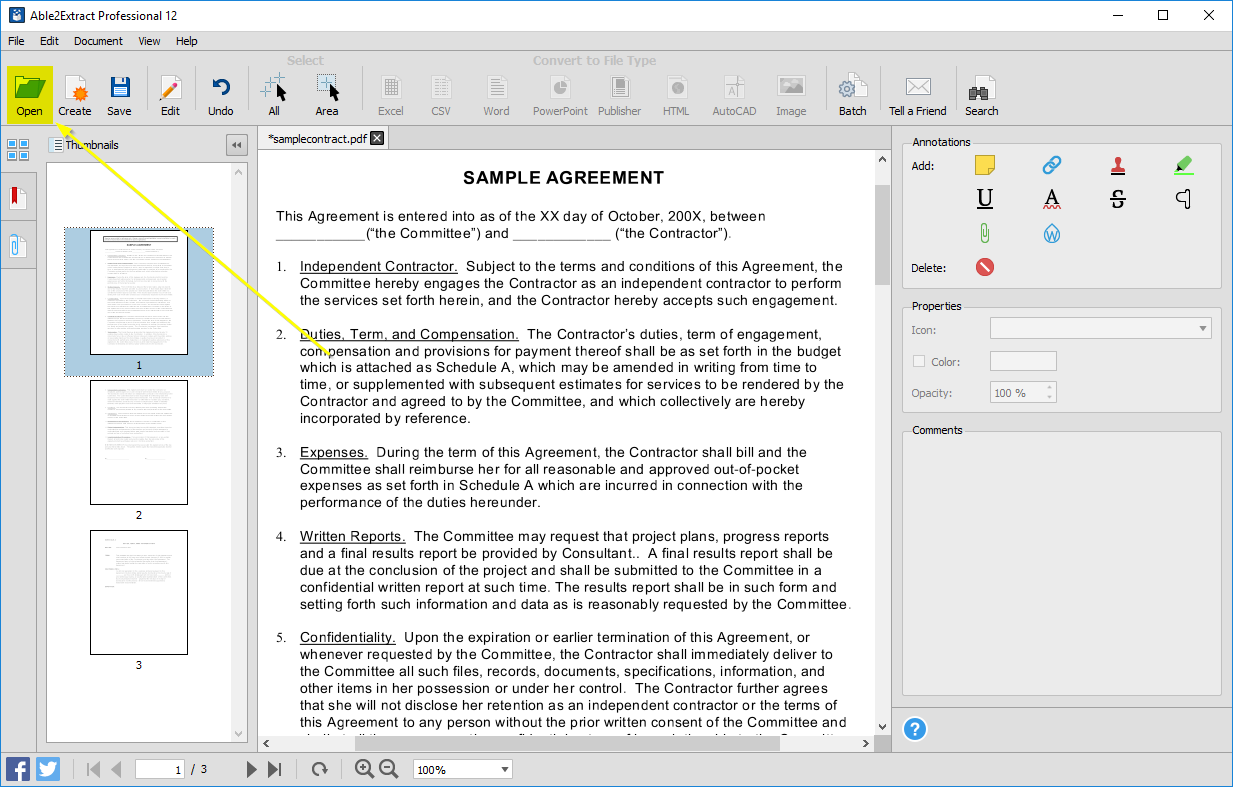The image size is (1233, 787).
Task: Click the Color swatch box
Action: pyautogui.click(x=1023, y=361)
